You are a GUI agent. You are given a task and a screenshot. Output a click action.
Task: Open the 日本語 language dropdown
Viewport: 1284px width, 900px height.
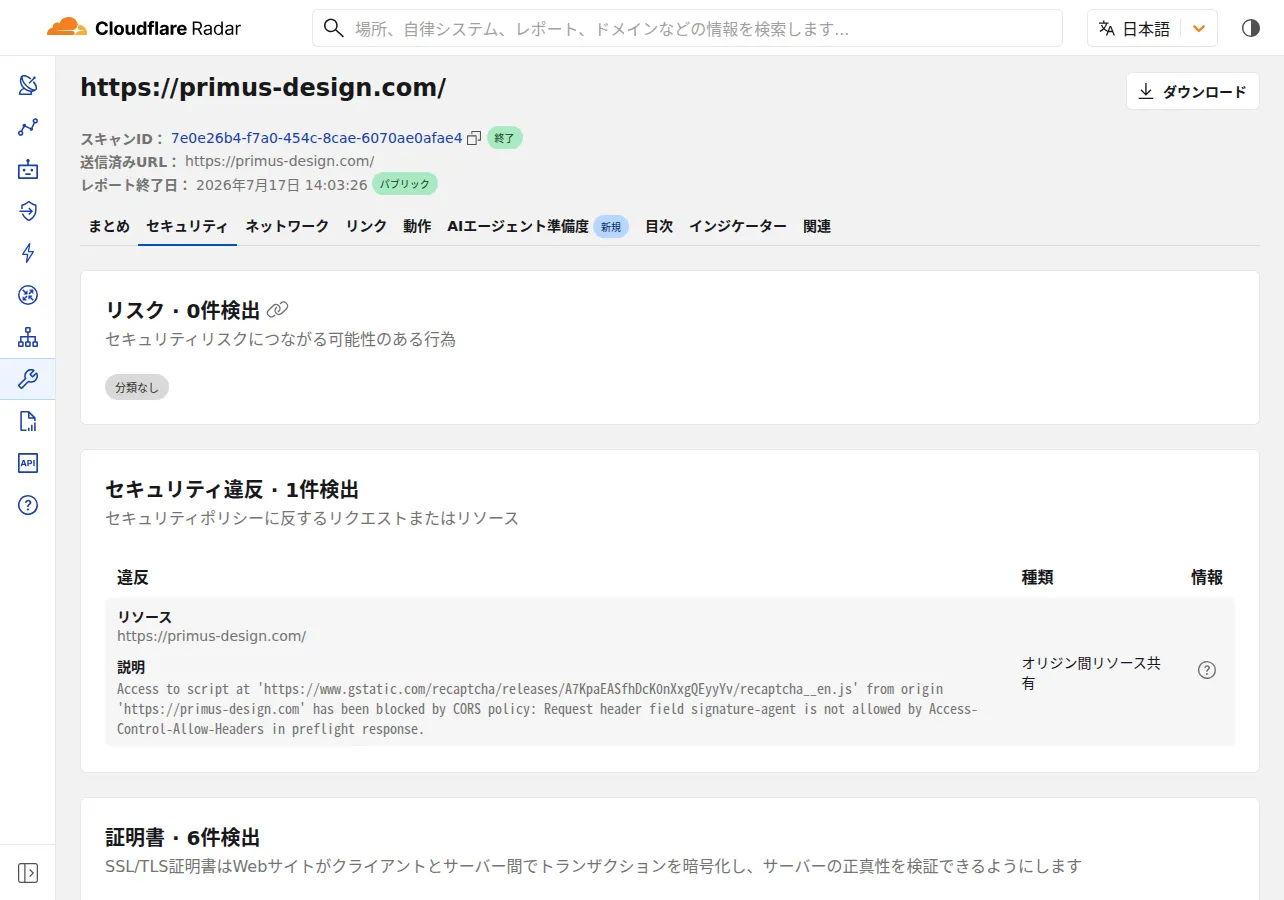tap(1152, 28)
